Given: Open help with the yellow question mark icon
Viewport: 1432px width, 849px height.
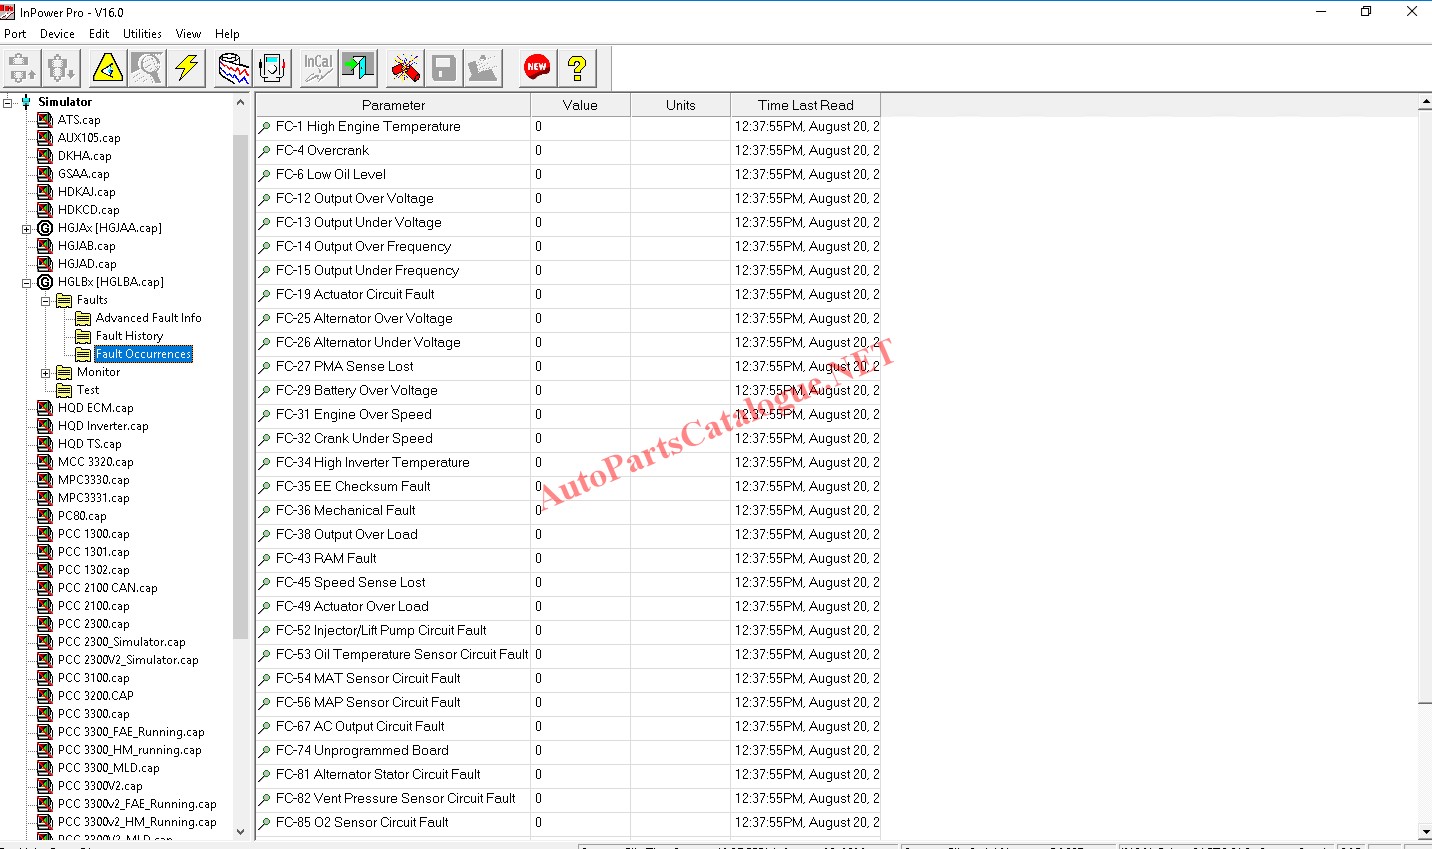Looking at the screenshot, I should 577,68.
